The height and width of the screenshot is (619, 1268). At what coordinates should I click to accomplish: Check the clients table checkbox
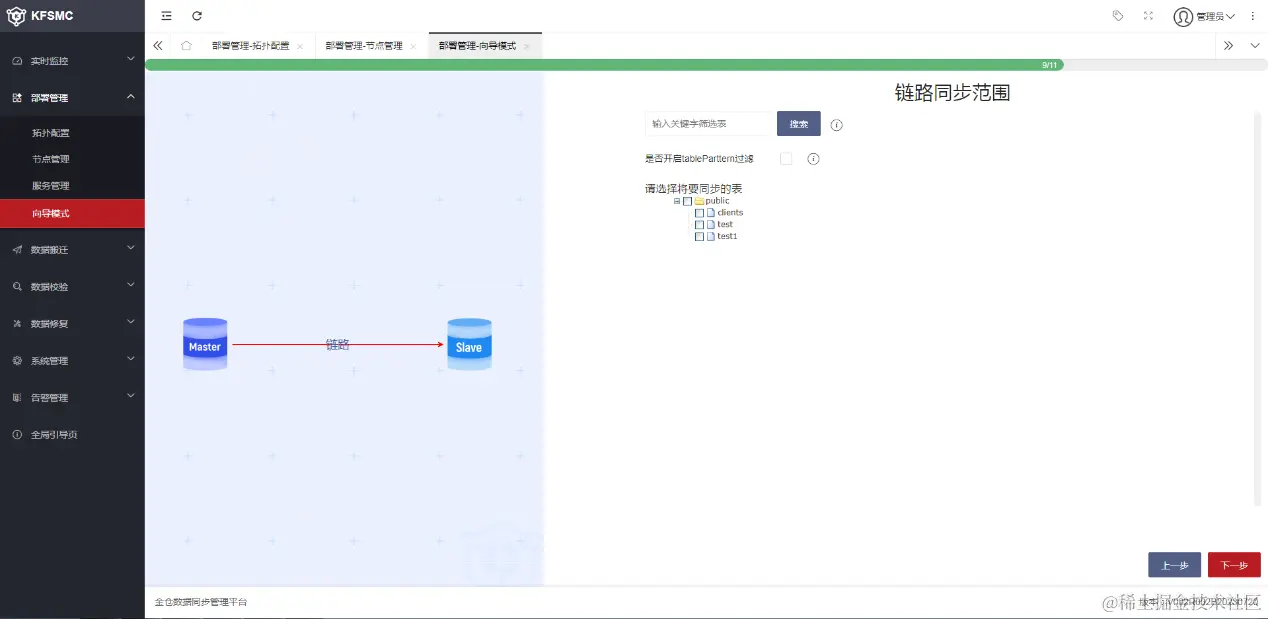(x=699, y=213)
